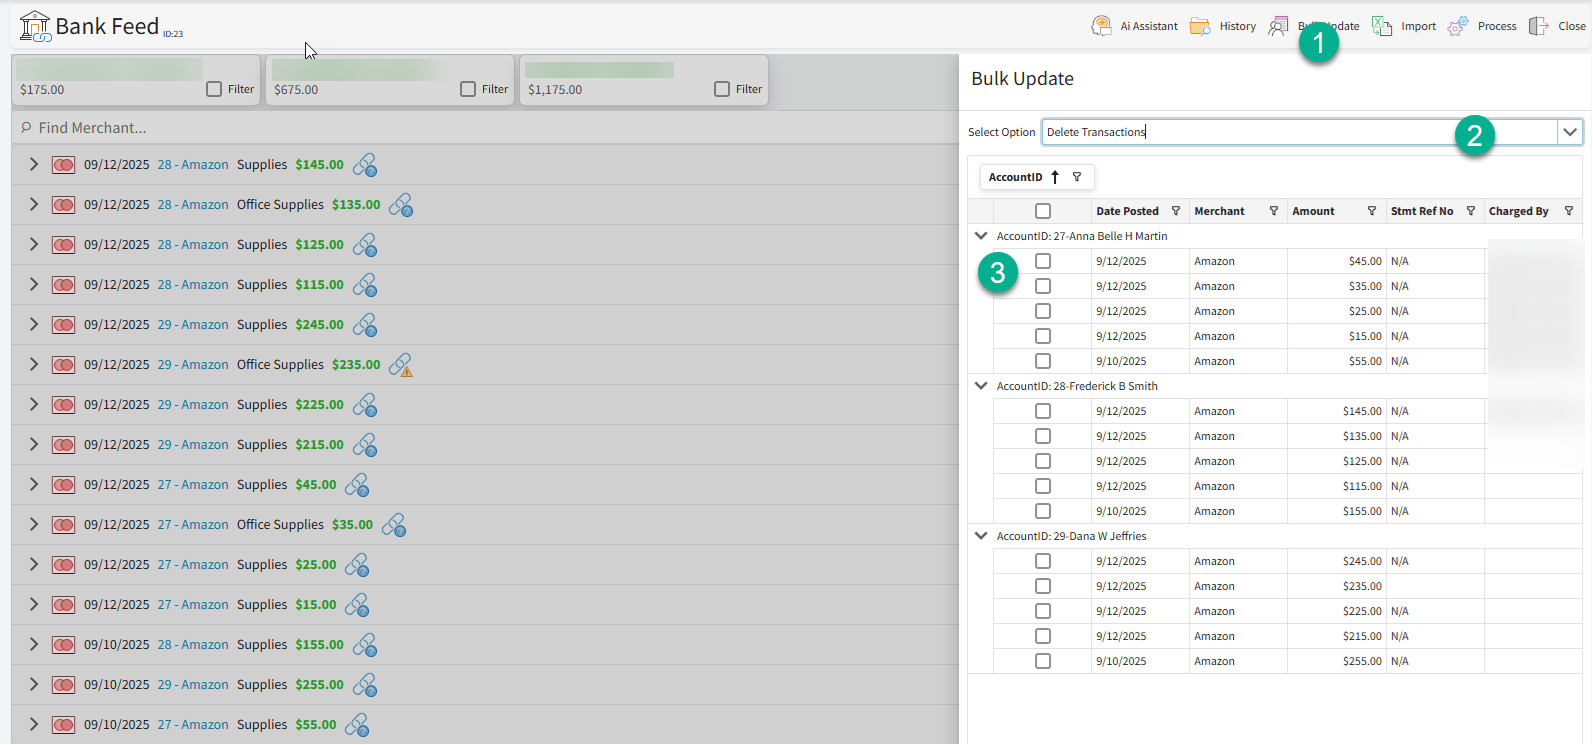This screenshot has height=745, width=1593.
Task: Click warning link icon on $235.00 row
Action: coord(401,365)
